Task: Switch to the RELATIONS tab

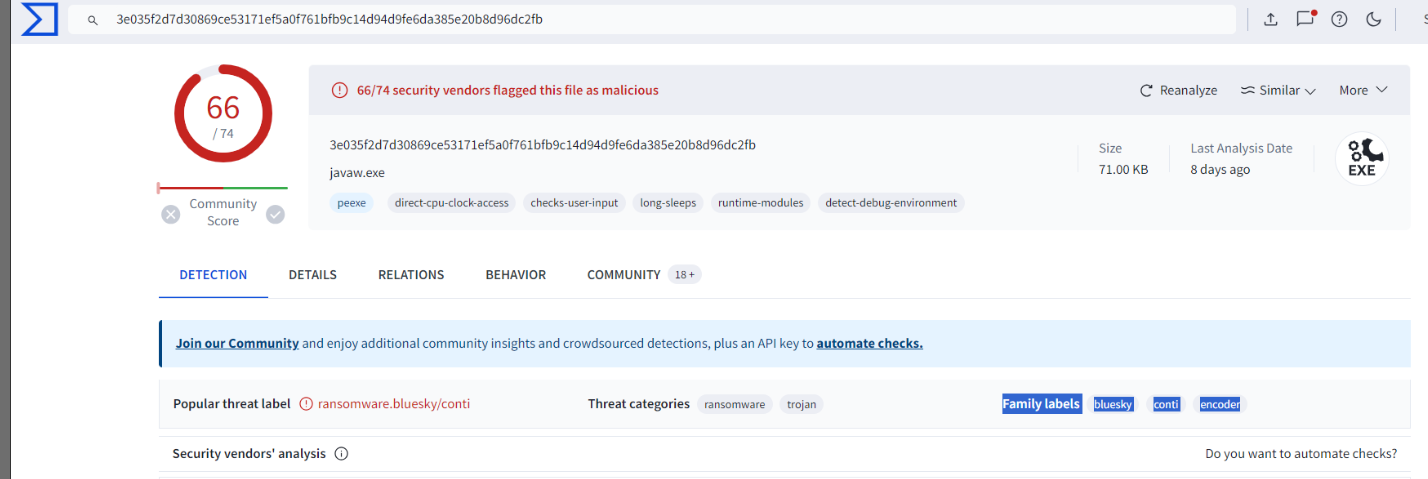Action: click(411, 274)
